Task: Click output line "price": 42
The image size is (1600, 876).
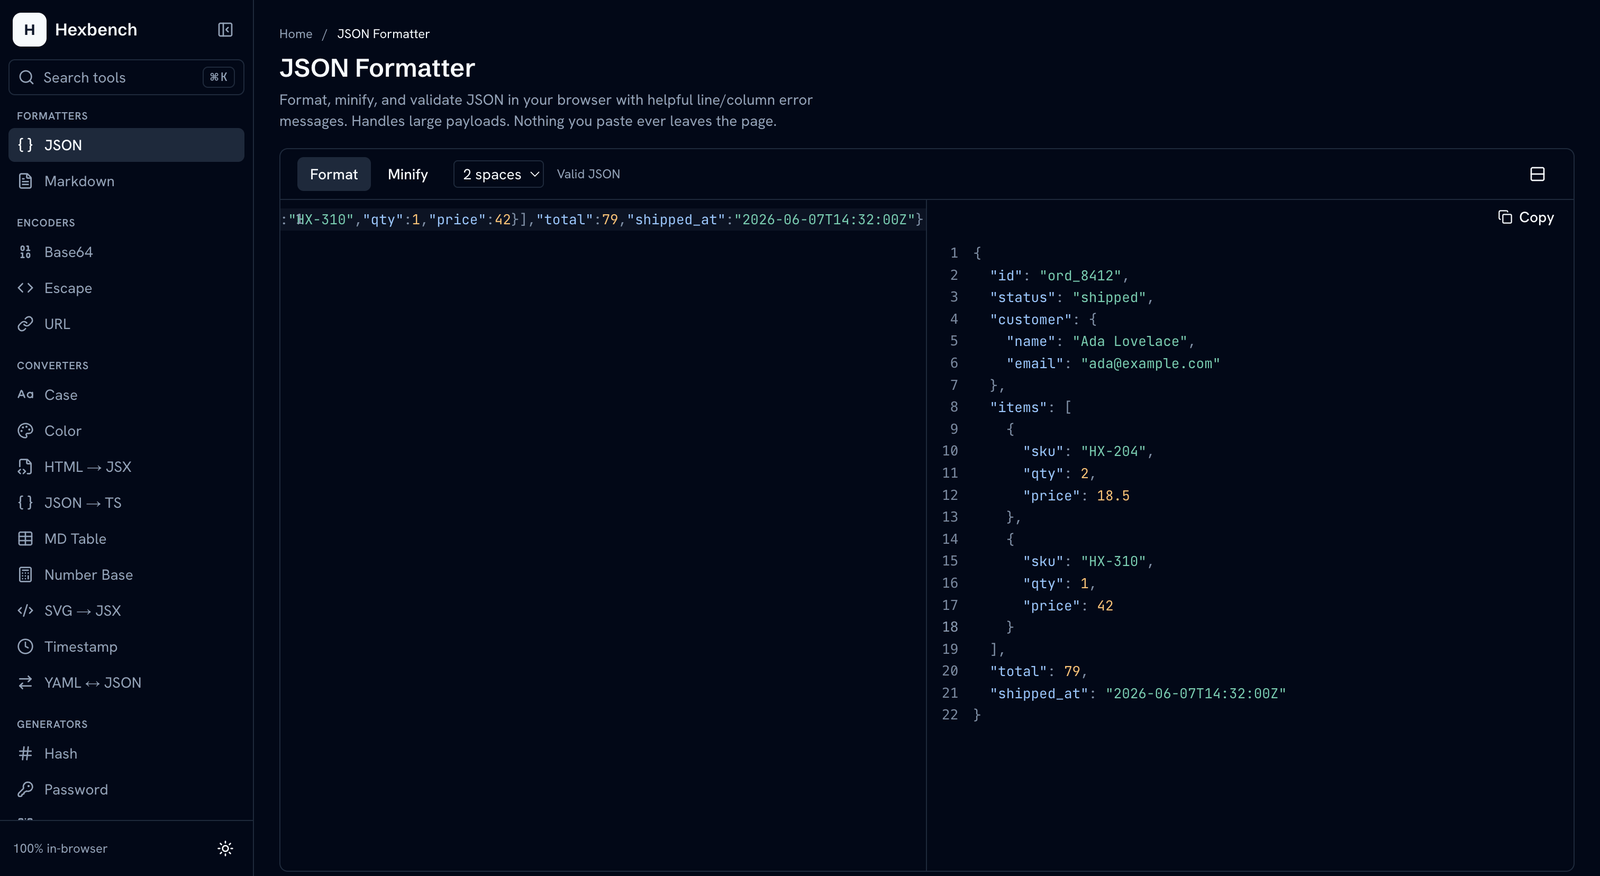Action: coord(1068,605)
